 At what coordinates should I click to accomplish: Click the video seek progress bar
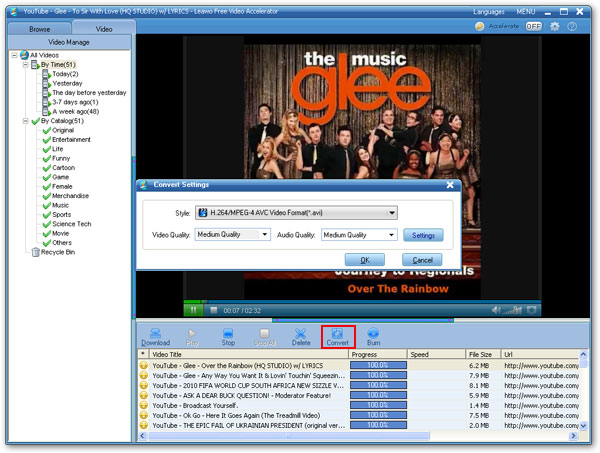click(362, 301)
